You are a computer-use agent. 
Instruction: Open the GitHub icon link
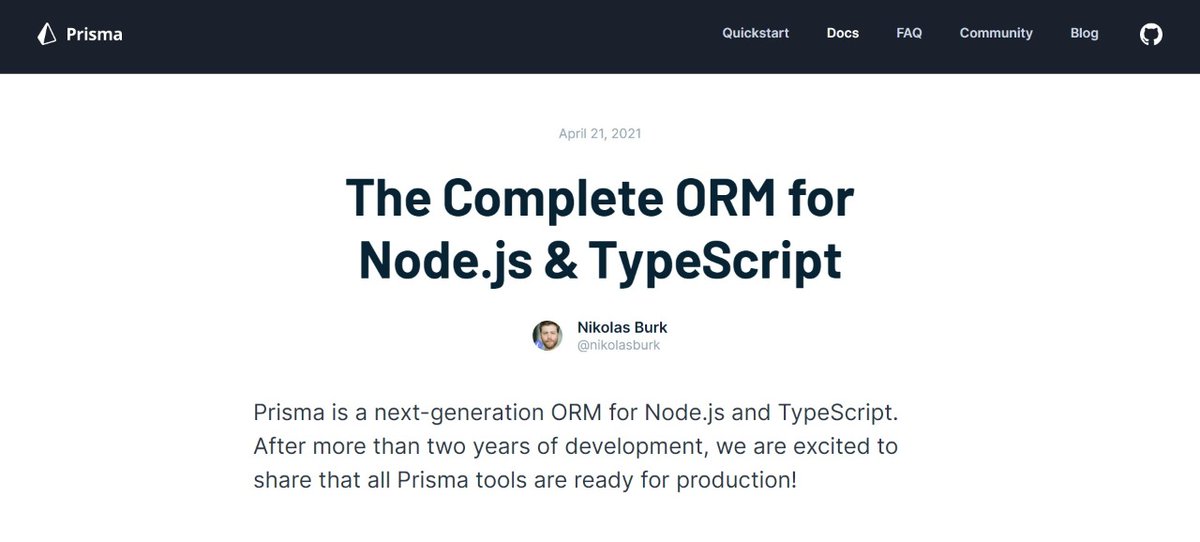pyautogui.click(x=1151, y=34)
